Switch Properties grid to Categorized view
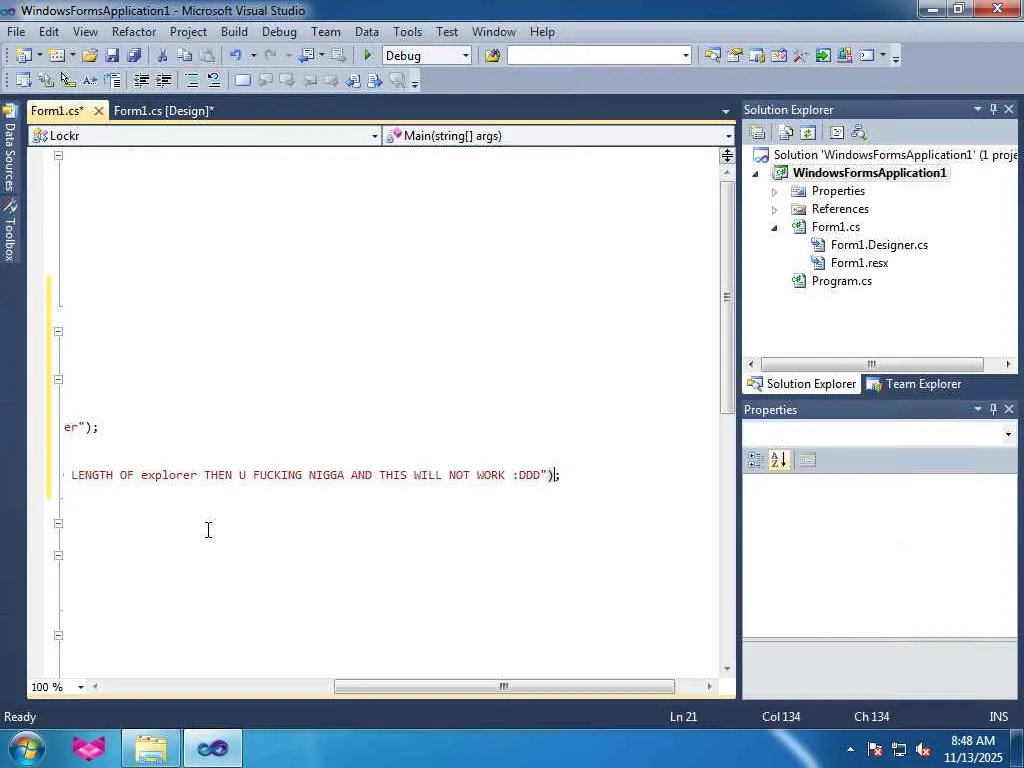1024x768 pixels. point(756,460)
